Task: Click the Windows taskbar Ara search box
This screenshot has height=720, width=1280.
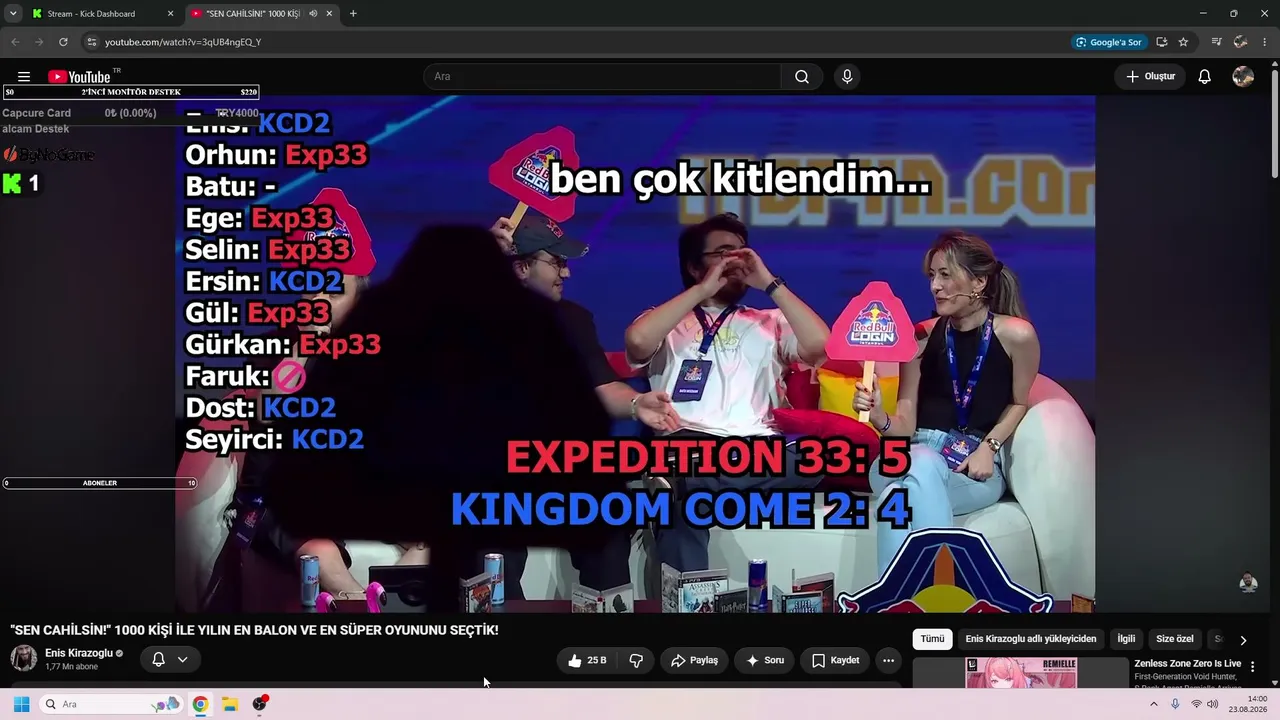Action: coord(110,704)
